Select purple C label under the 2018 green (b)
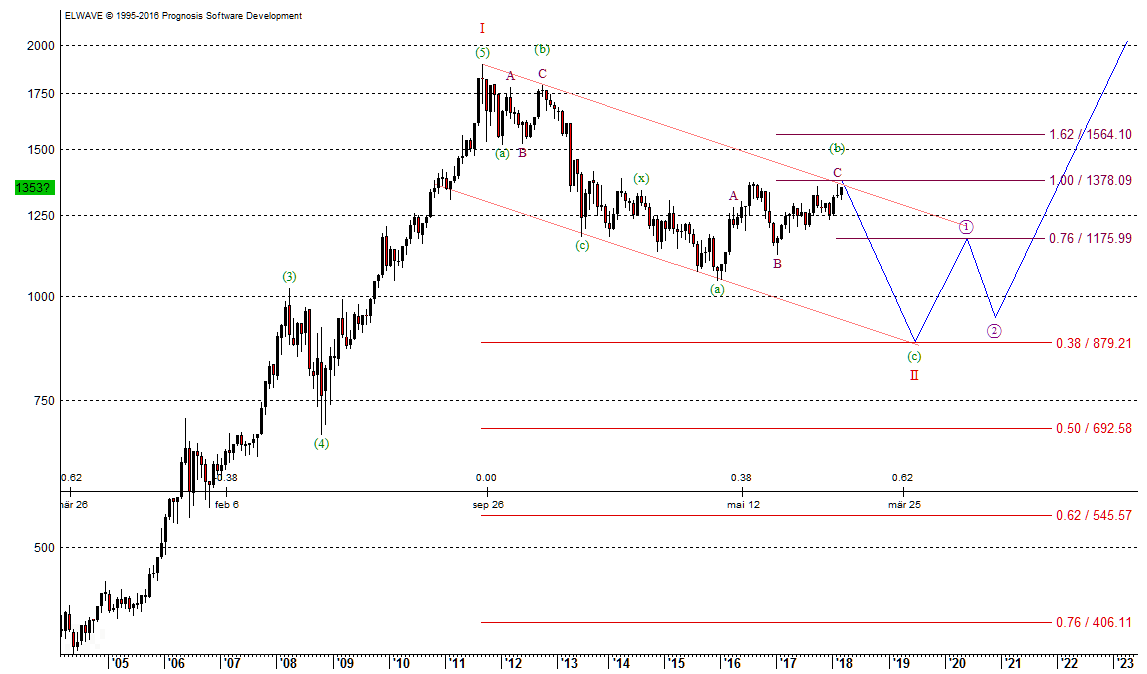 click(838, 173)
